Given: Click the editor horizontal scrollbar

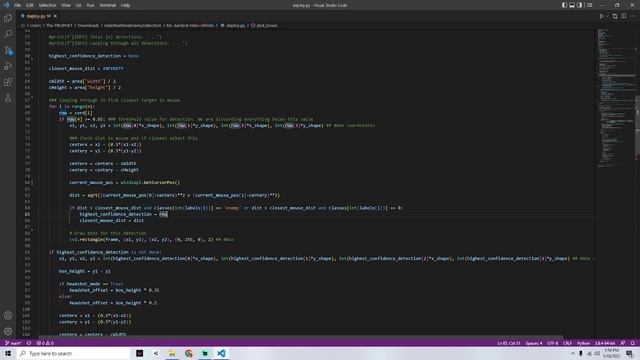Looking at the screenshot, I should [x=300, y=337].
